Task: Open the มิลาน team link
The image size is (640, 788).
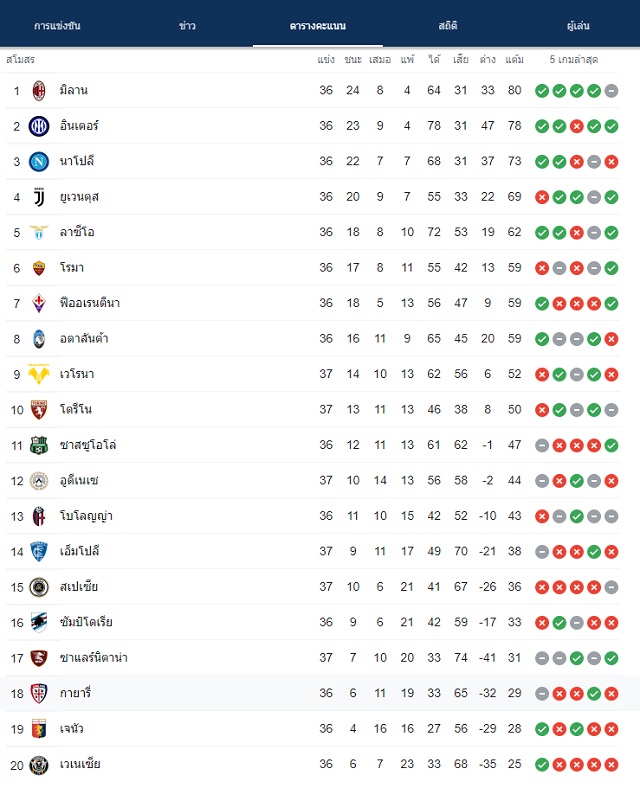Action: (x=74, y=90)
